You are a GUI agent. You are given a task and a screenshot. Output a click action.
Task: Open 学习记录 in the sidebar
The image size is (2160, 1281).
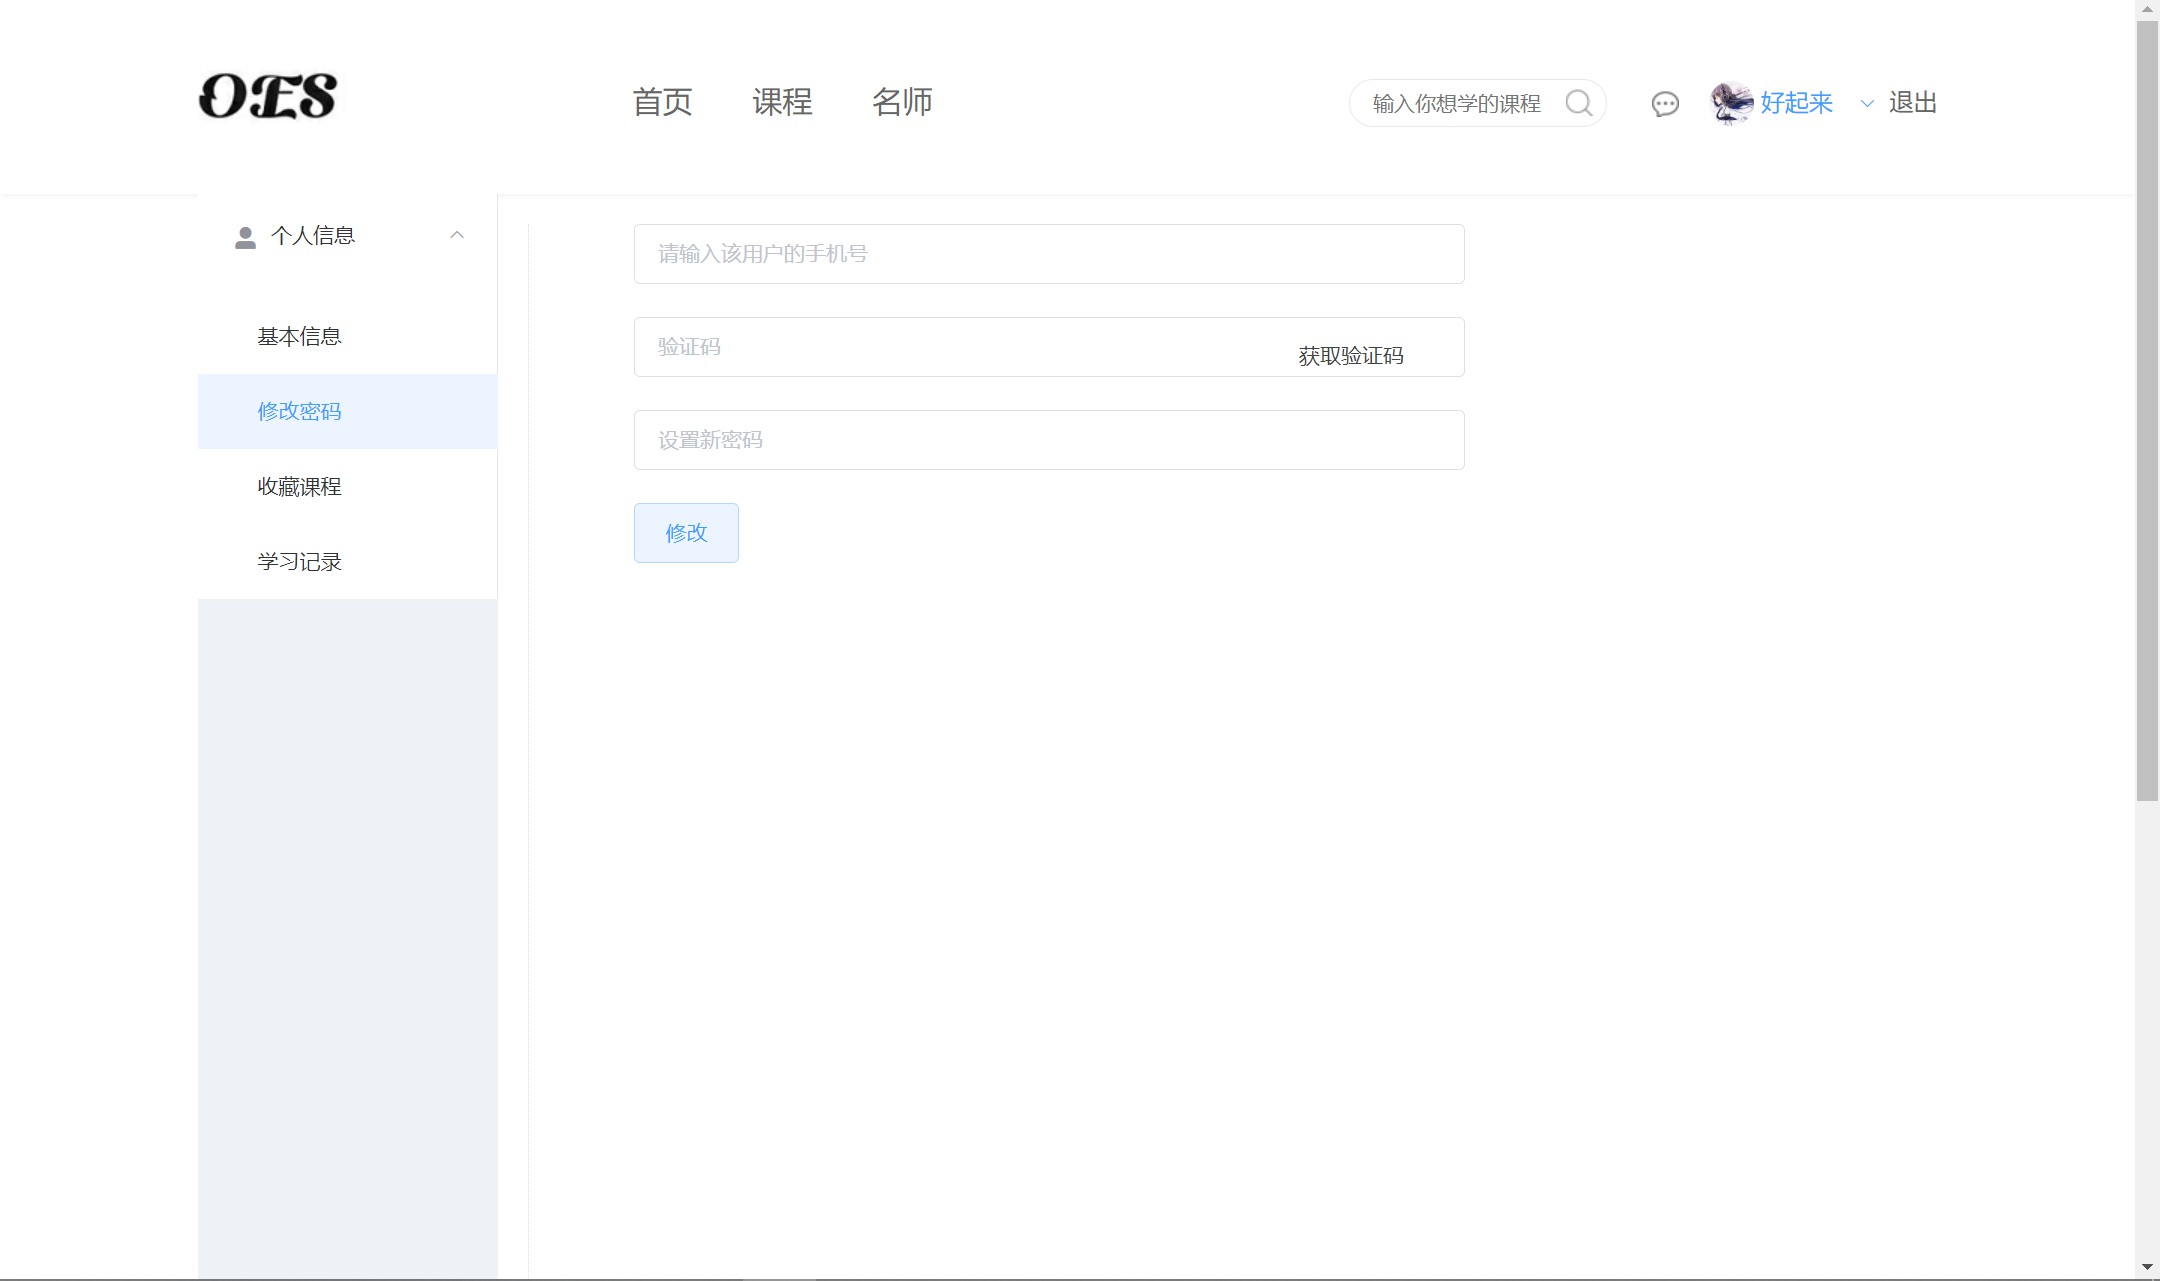(299, 562)
